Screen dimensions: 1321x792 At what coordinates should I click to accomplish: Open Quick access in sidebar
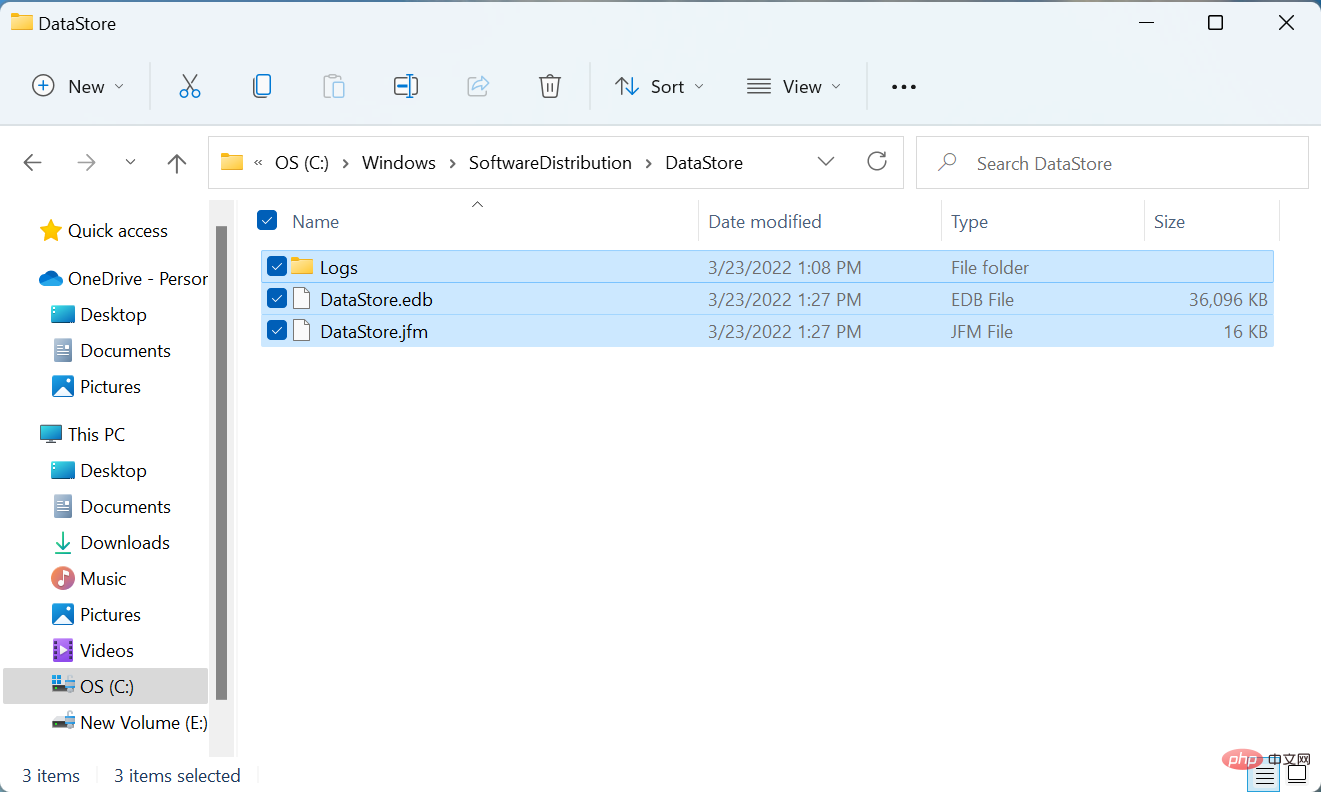click(x=104, y=231)
